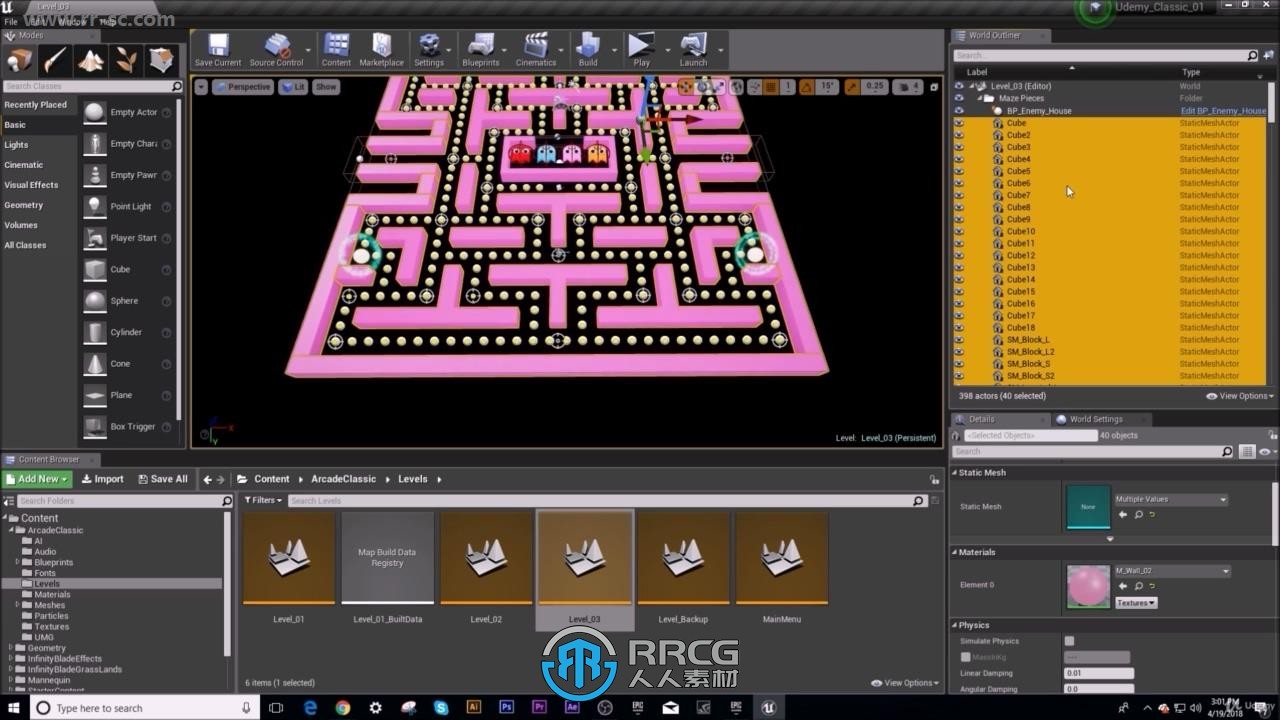Image resolution: width=1280 pixels, height=720 pixels.
Task: Select the Place mode icon
Action: point(20,61)
